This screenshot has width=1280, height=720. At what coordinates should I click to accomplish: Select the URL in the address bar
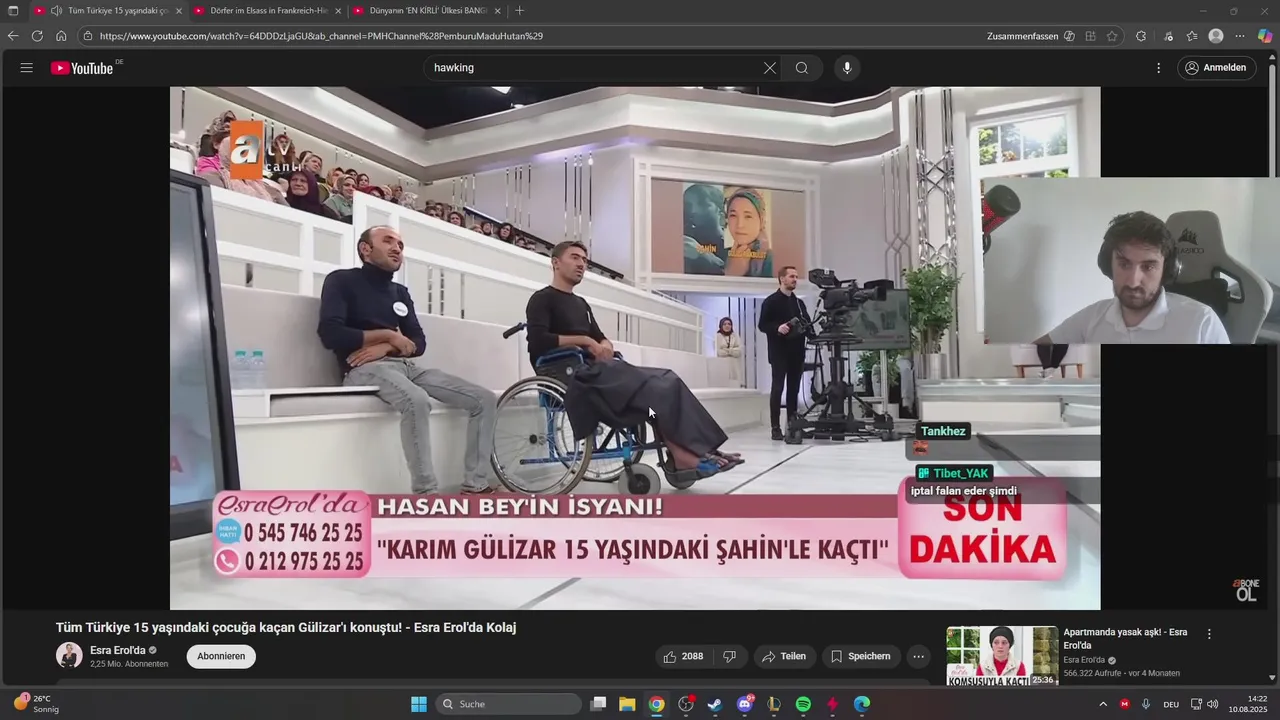[321, 36]
